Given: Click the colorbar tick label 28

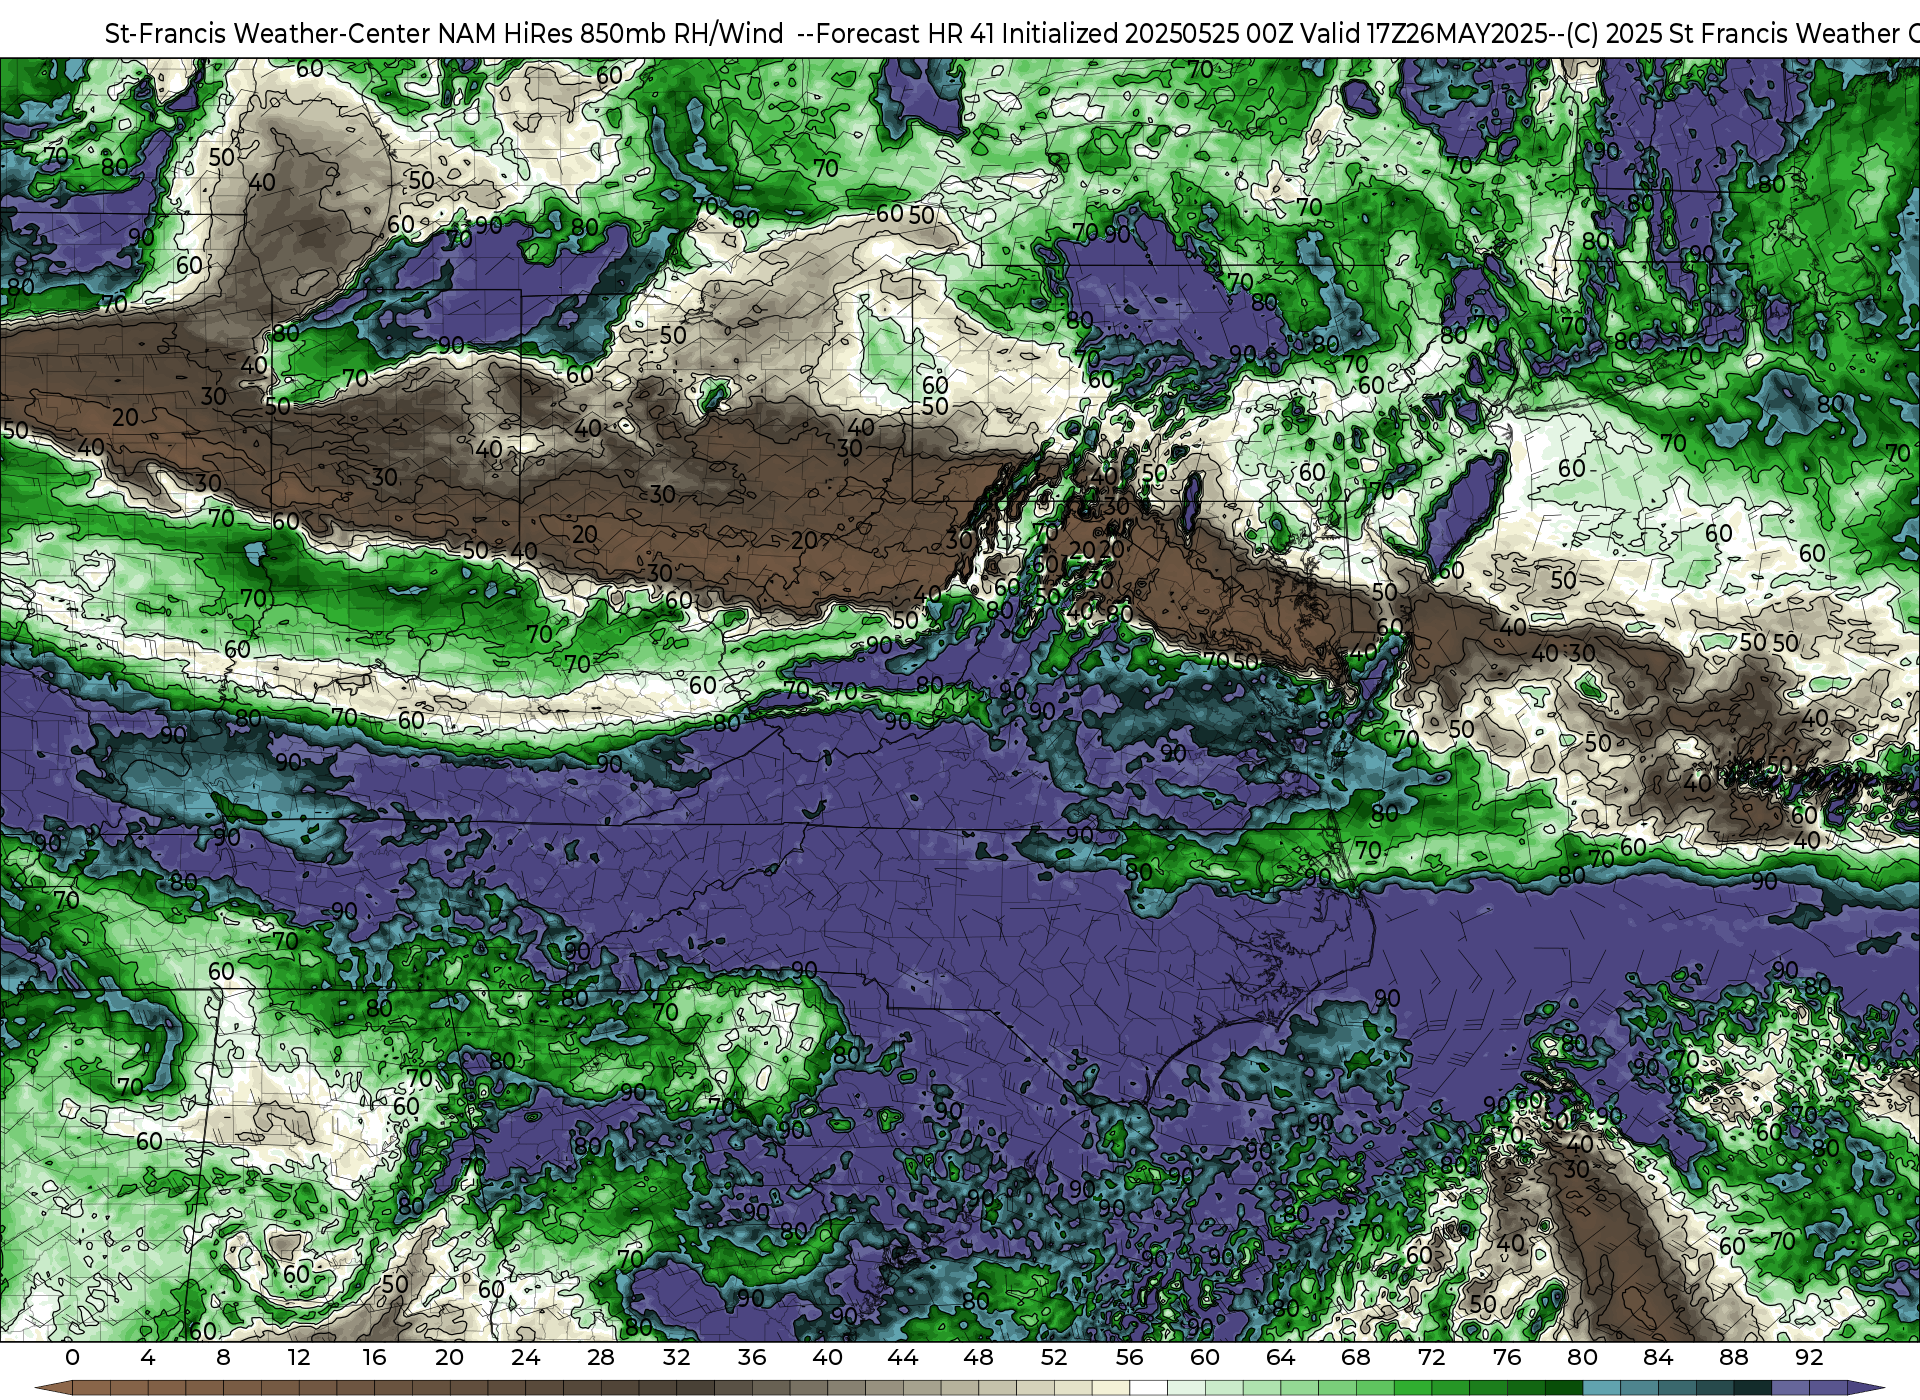Looking at the screenshot, I should pyautogui.click(x=601, y=1358).
